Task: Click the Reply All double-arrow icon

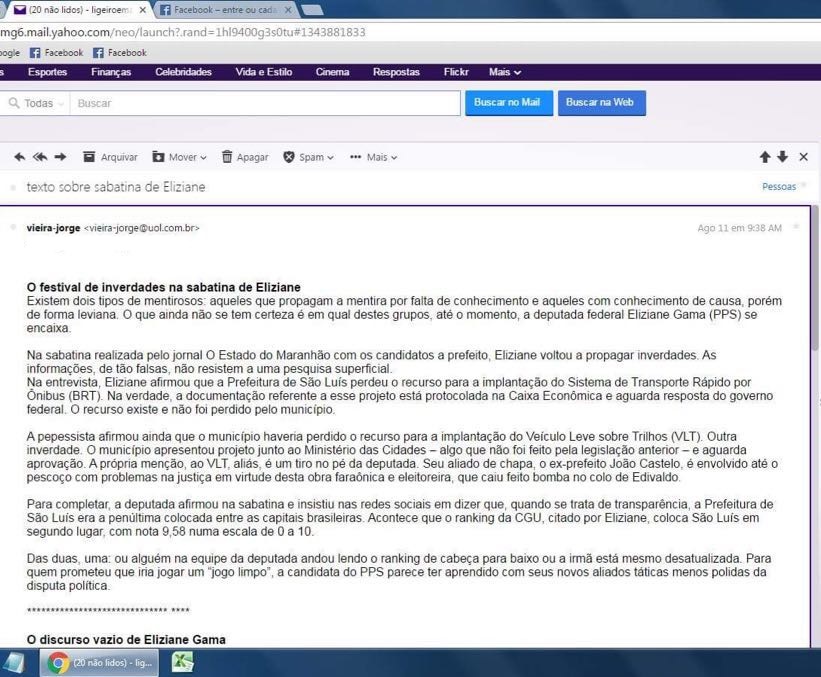Action: (40, 157)
